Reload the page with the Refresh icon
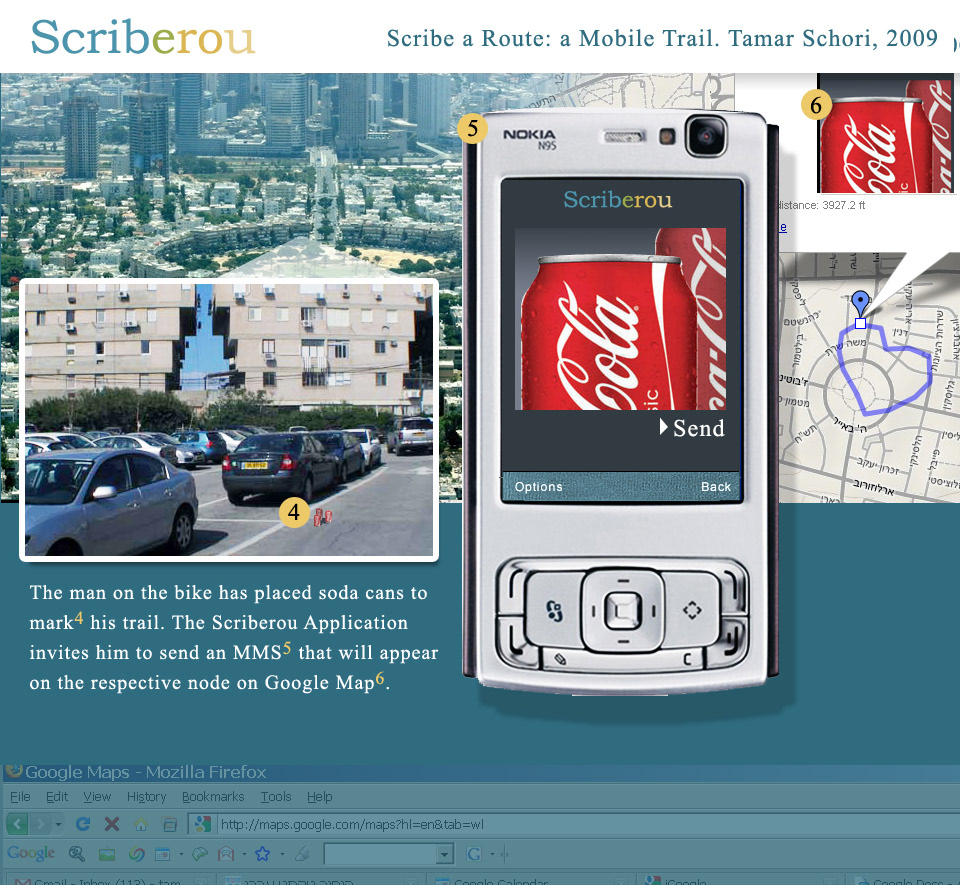Image resolution: width=960 pixels, height=885 pixels. pos(83,824)
